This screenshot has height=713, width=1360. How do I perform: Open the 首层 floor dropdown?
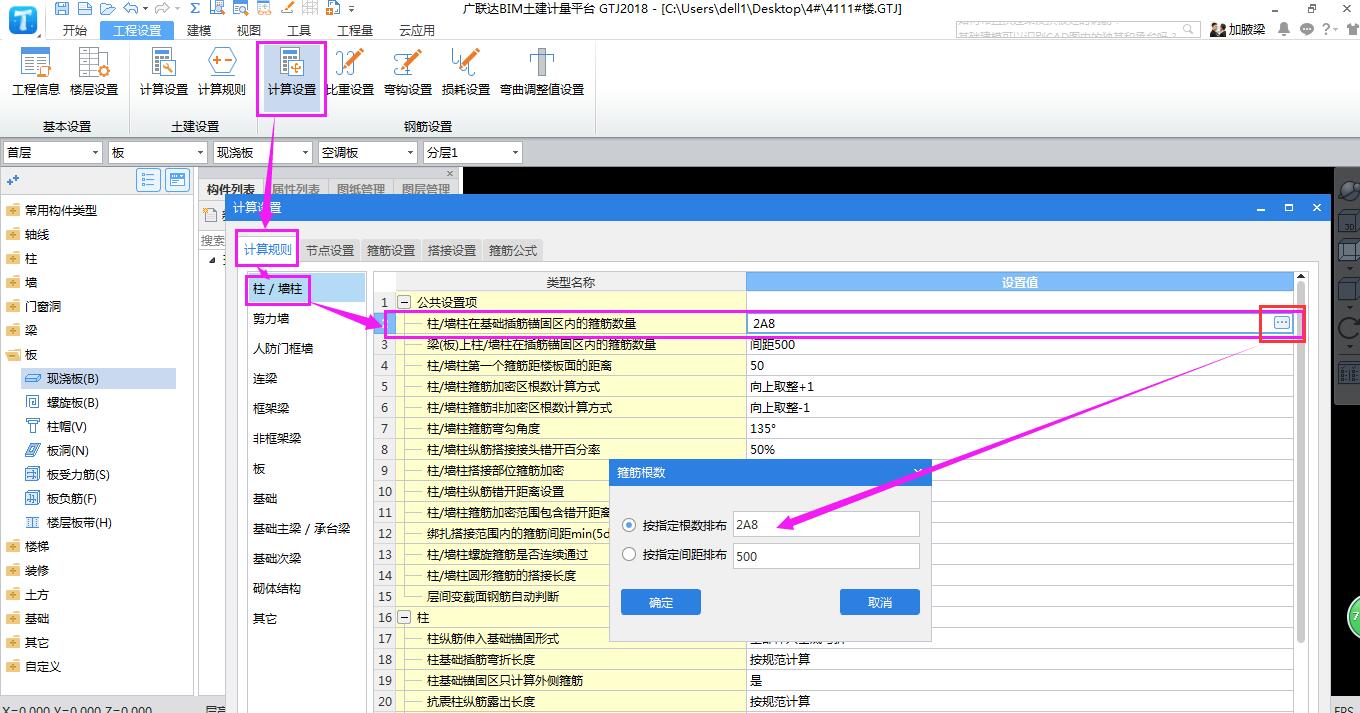(x=53, y=152)
